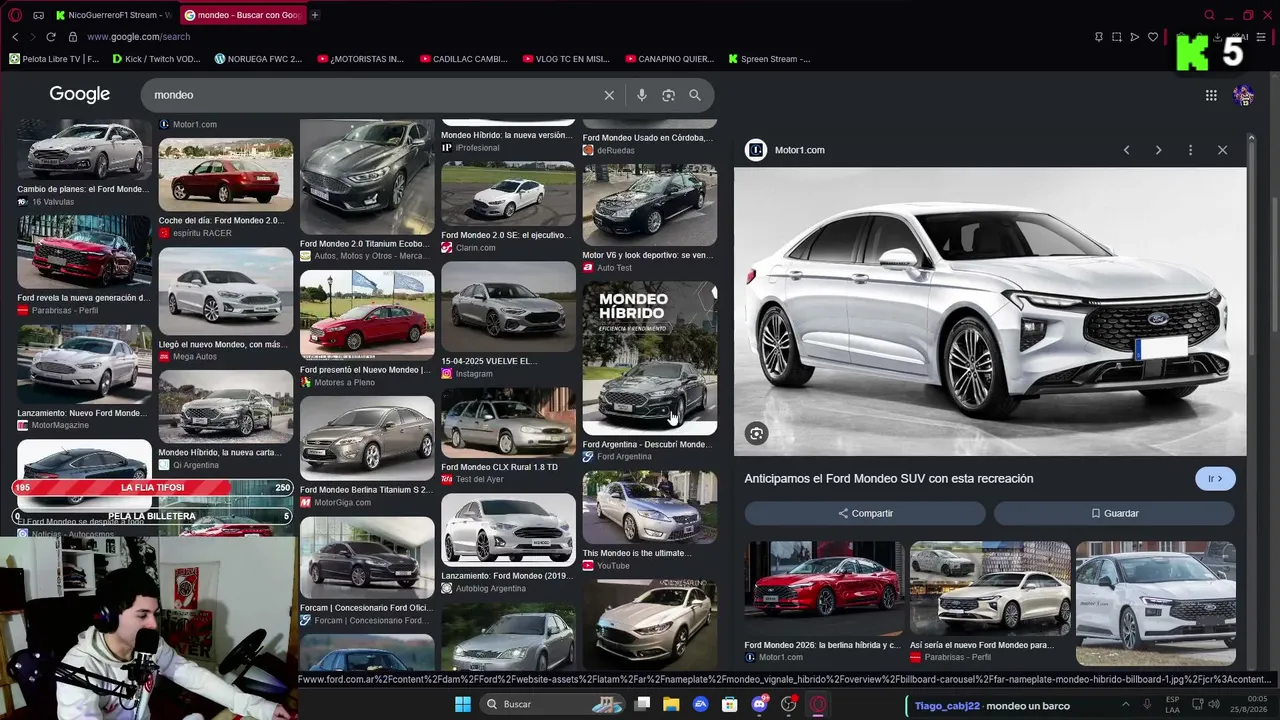This screenshot has width=1280, height=720.
Task: Expand the system tray hidden icons
Action: 1126,704
